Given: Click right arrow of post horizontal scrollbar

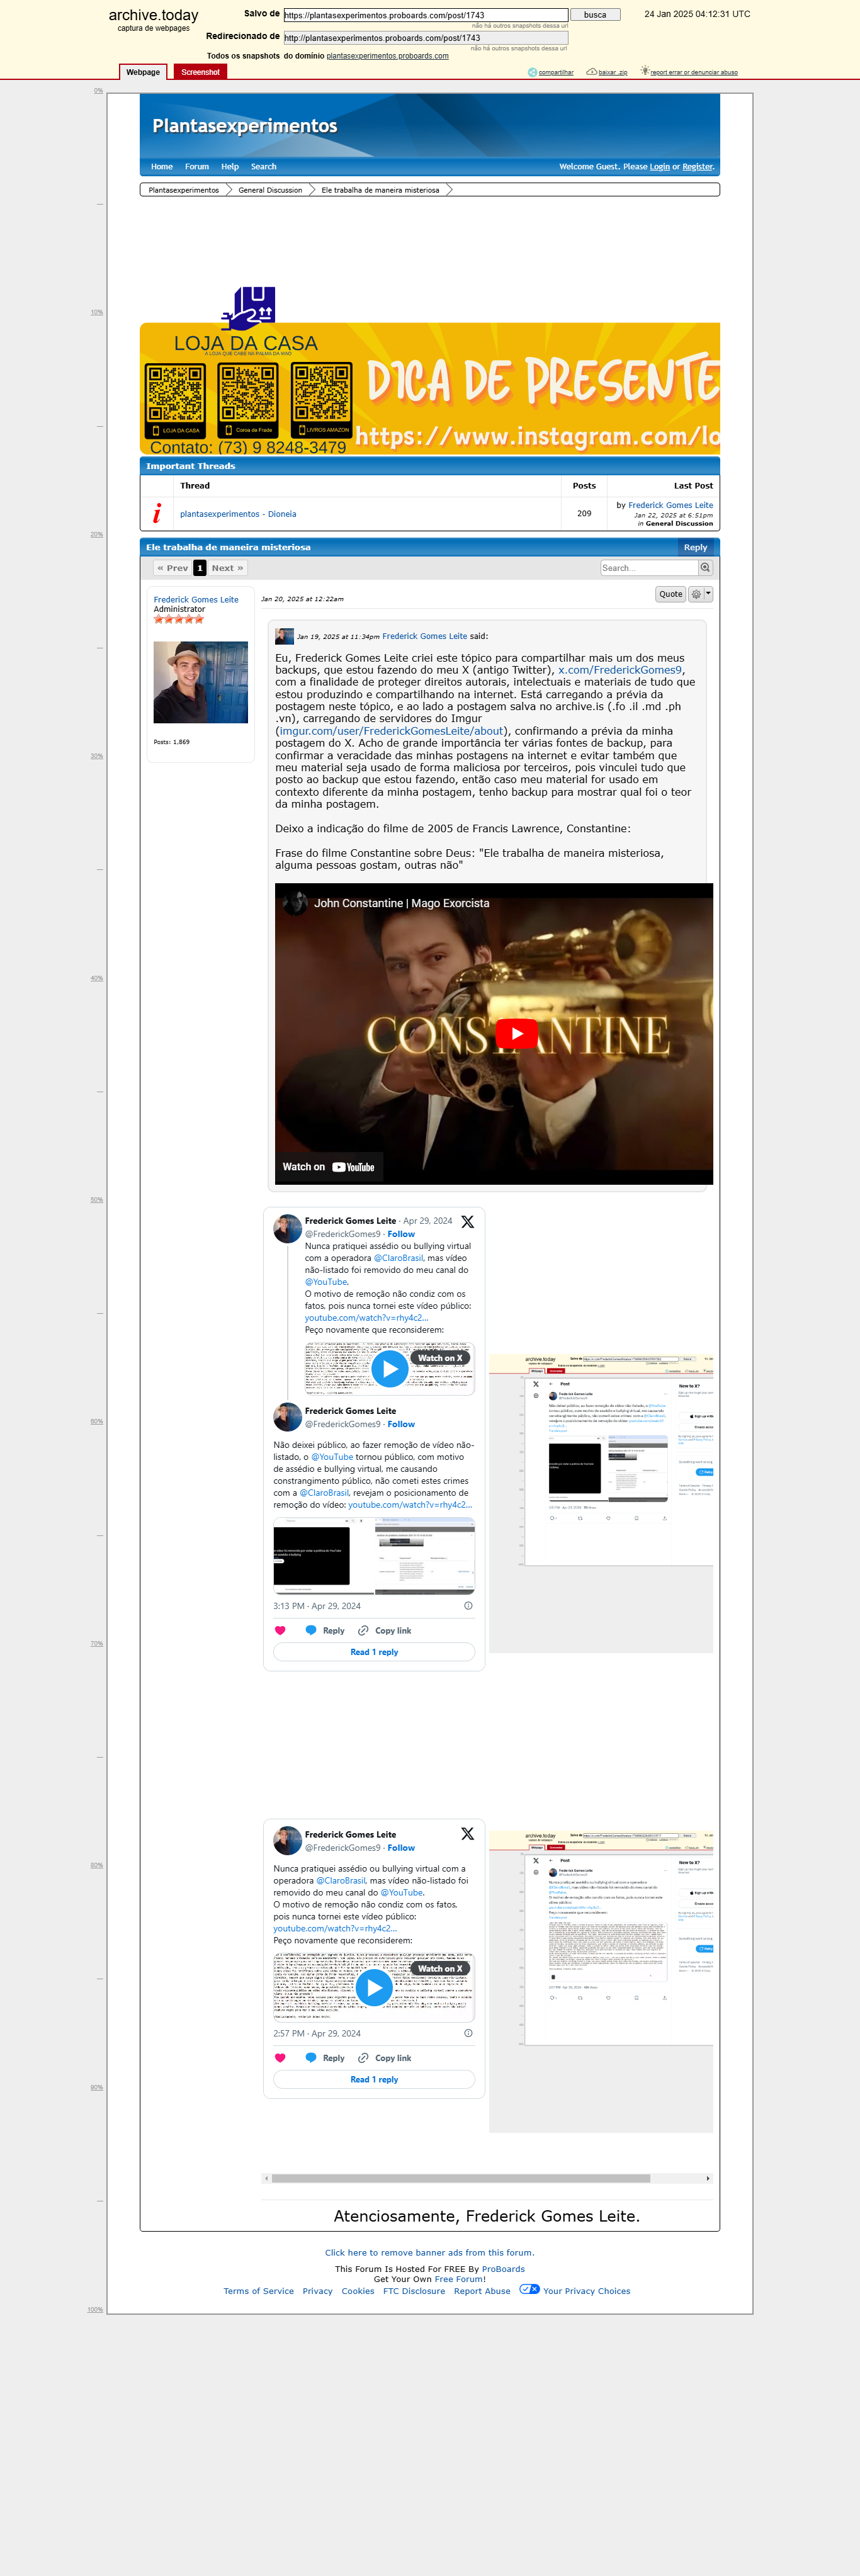Looking at the screenshot, I should tap(708, 2178).
